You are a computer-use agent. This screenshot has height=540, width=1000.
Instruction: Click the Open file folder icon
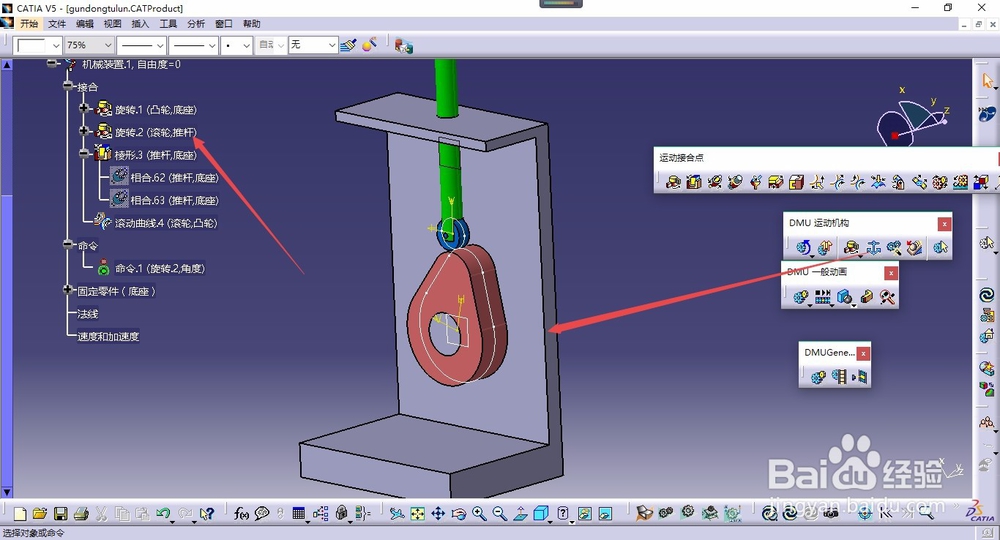pyautogui.click(x=40, y=514)
